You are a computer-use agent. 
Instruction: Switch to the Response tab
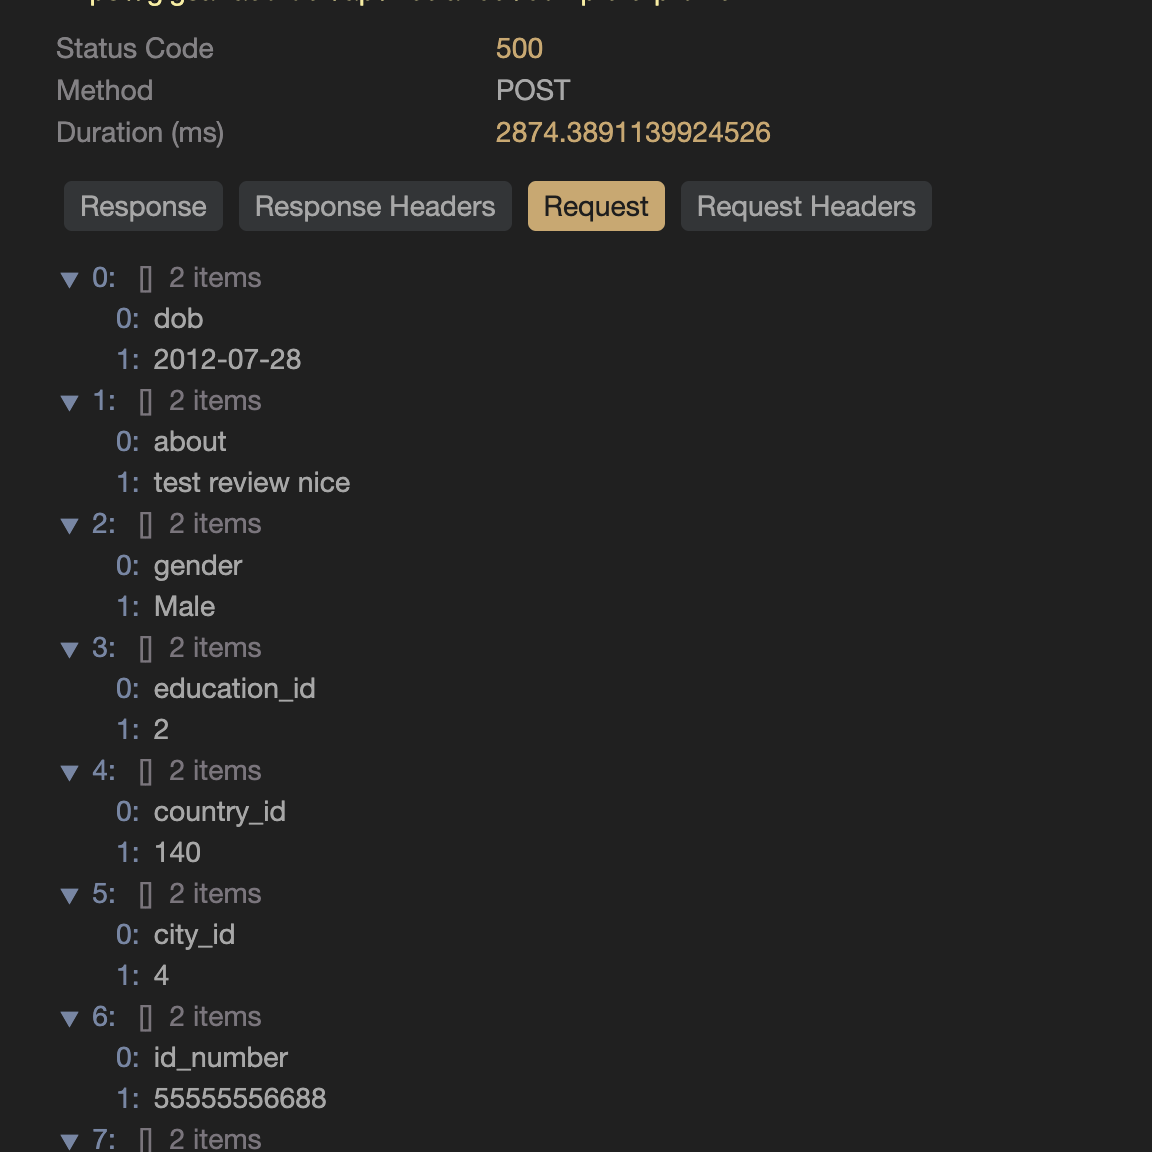tap(143, 206)
